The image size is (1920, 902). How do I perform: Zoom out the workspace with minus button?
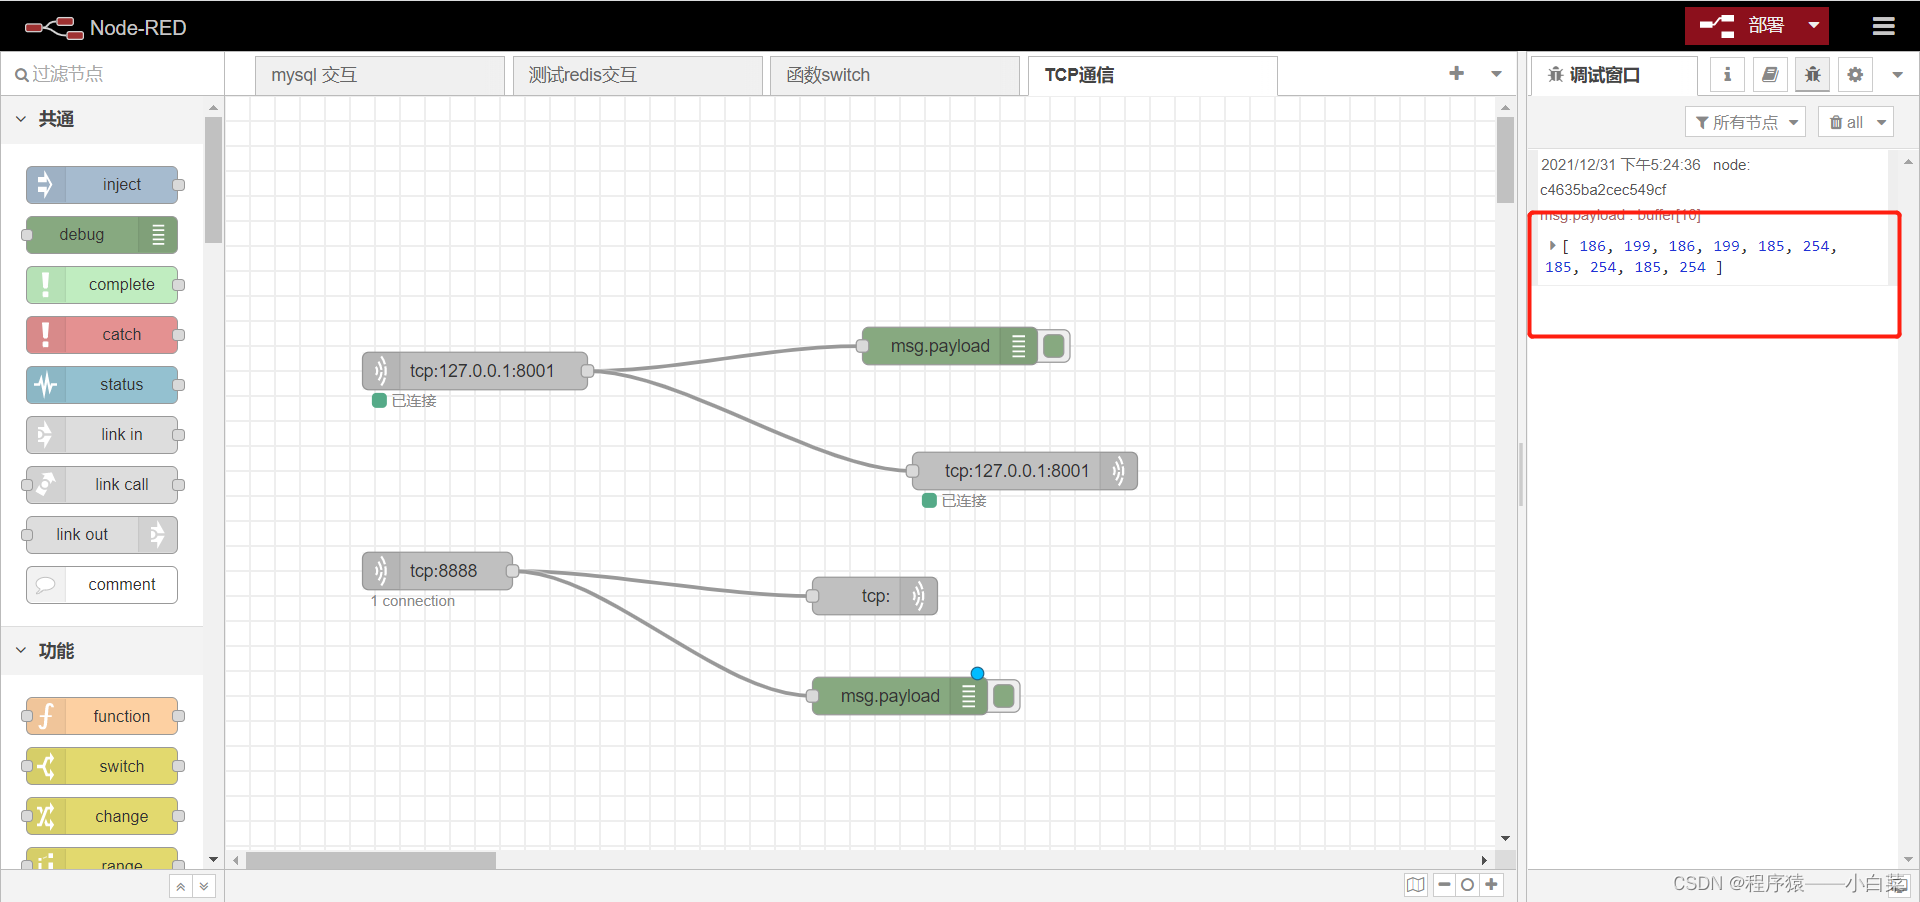[x=1444, y=885]
